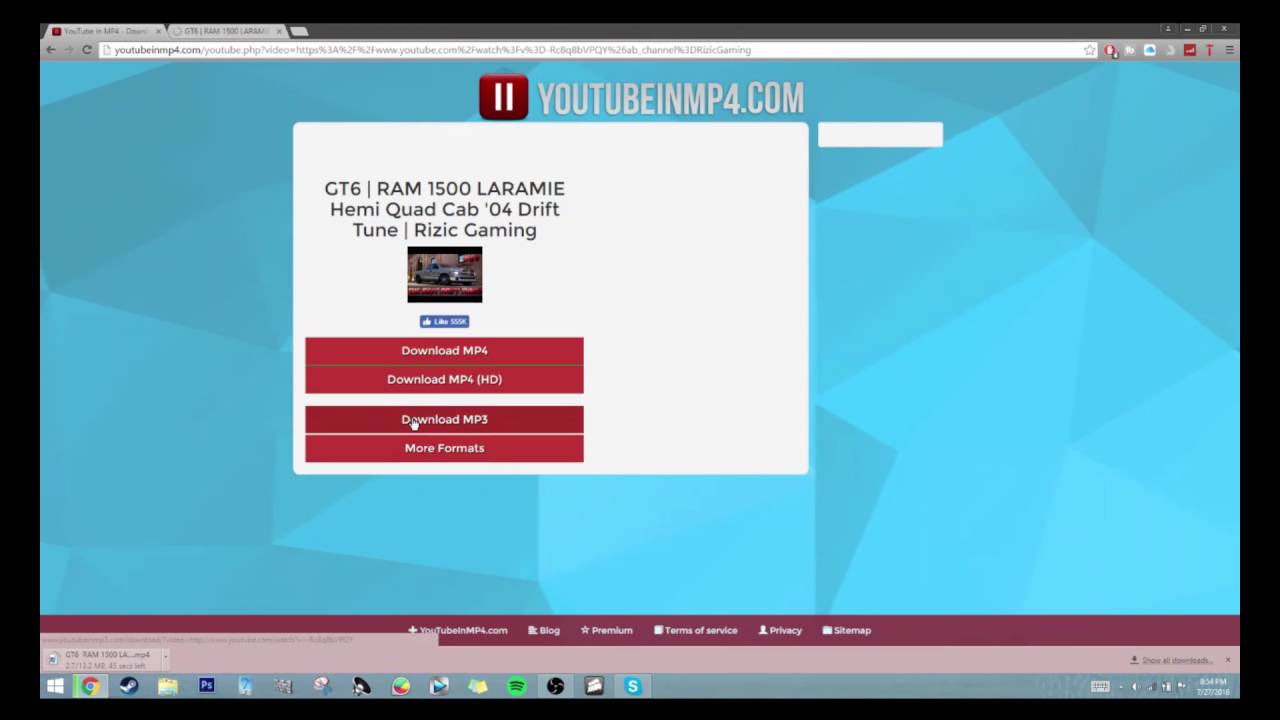Switch to the YouTube In MP4 tab
Viewport: 1280px width, 720px height.
[103, 31]
